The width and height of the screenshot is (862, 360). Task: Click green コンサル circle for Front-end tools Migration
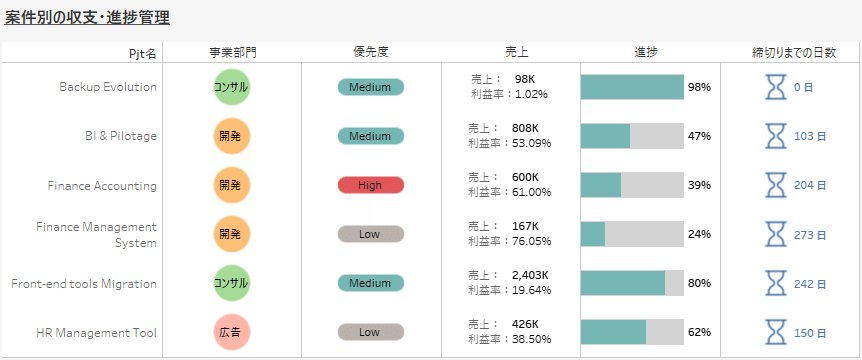click(x=231, y=284)
